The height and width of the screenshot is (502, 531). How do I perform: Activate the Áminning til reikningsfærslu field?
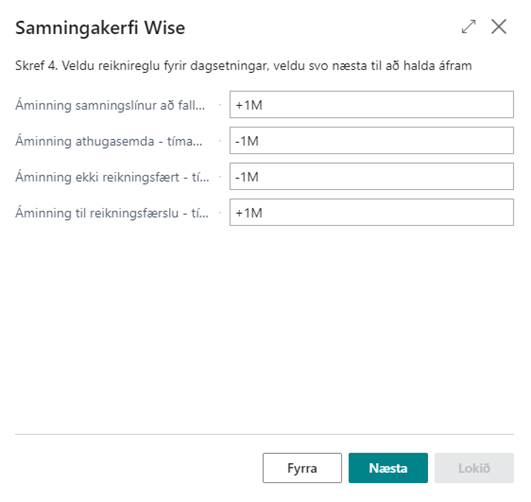pyautogui.click(x=371, y=212)
